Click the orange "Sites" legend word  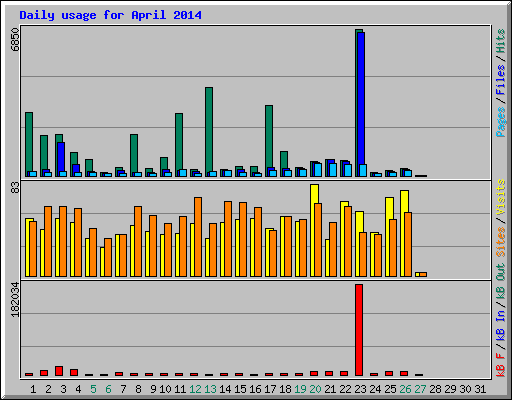coord(501,242)
